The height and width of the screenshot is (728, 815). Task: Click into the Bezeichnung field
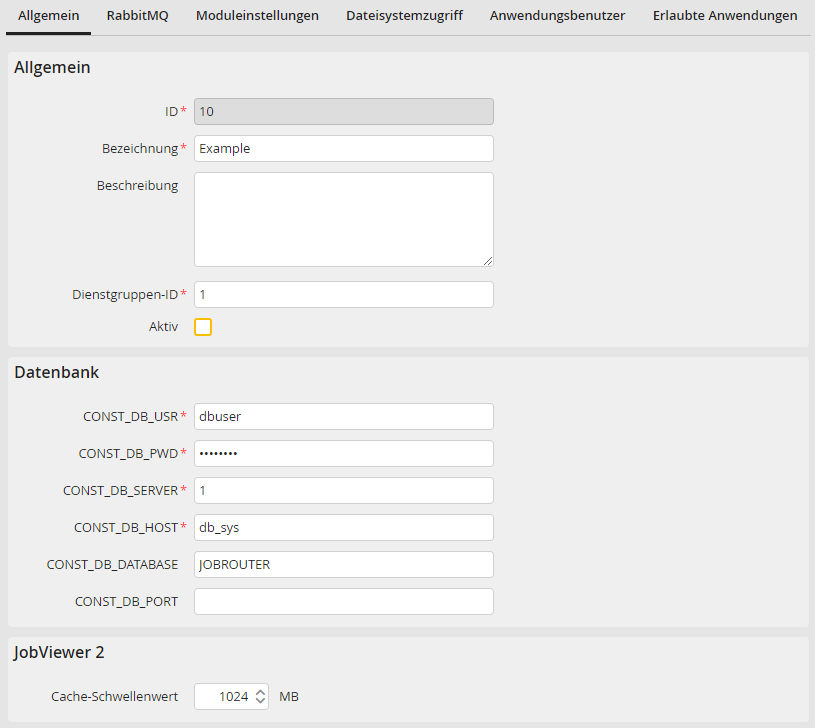(x=343, y=148)
